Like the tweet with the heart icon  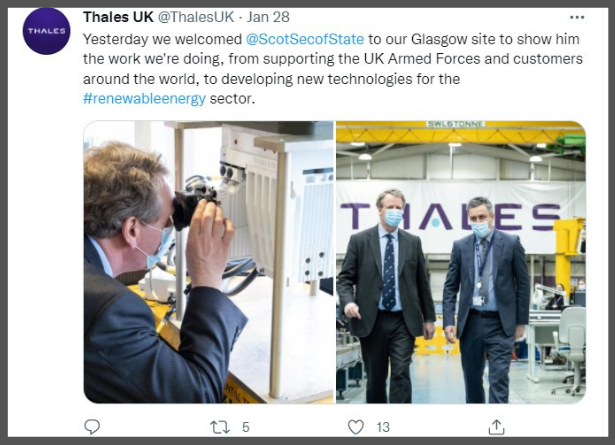click(x=356, y=427)
